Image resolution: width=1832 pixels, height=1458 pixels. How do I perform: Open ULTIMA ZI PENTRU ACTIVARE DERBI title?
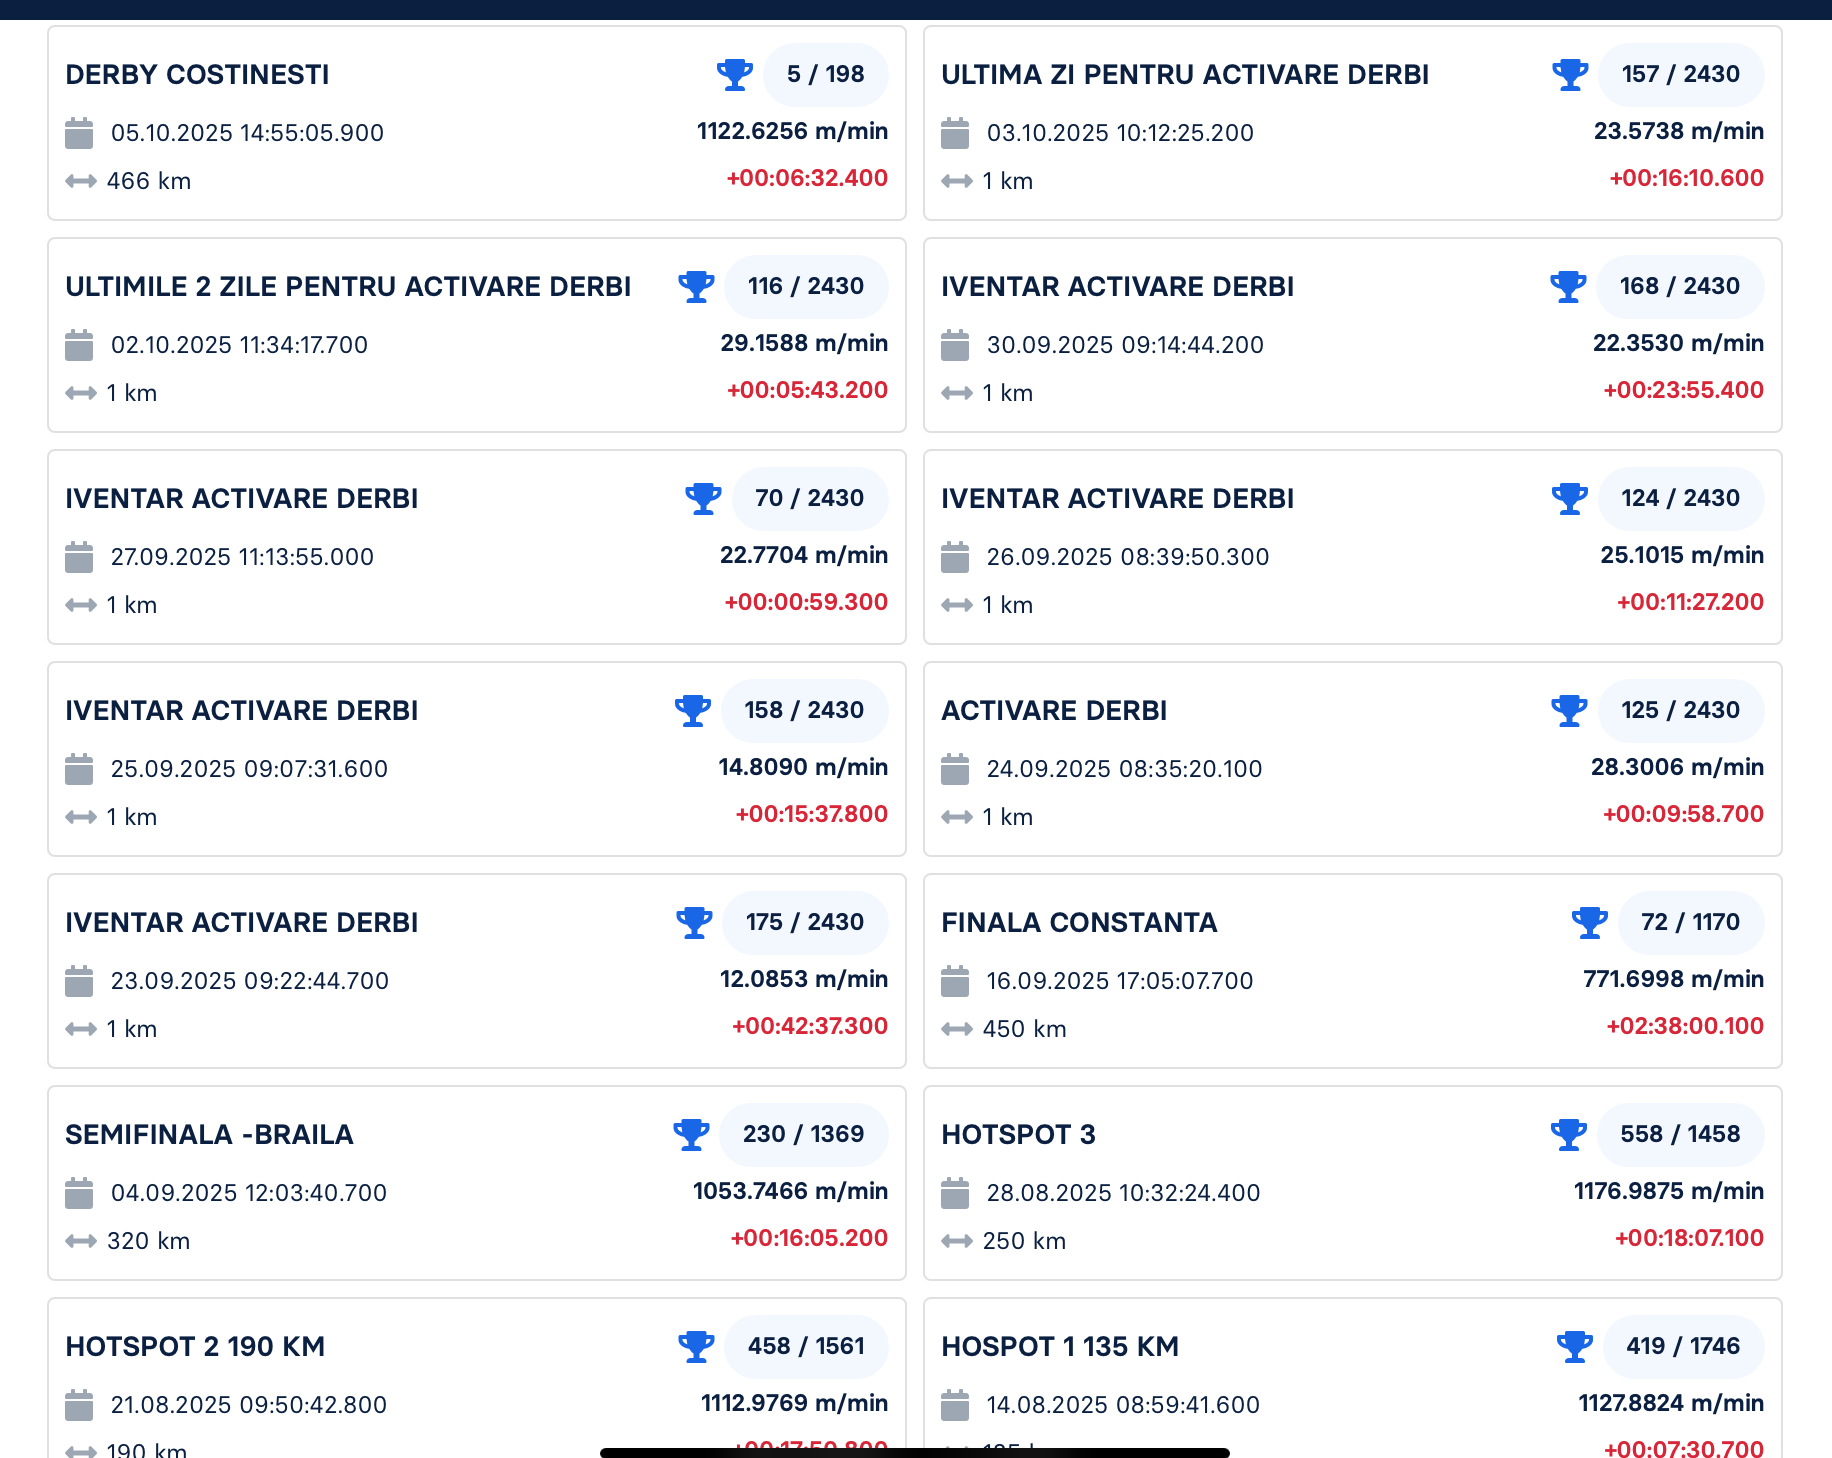pyautogui.click(x=1185, y=75)
